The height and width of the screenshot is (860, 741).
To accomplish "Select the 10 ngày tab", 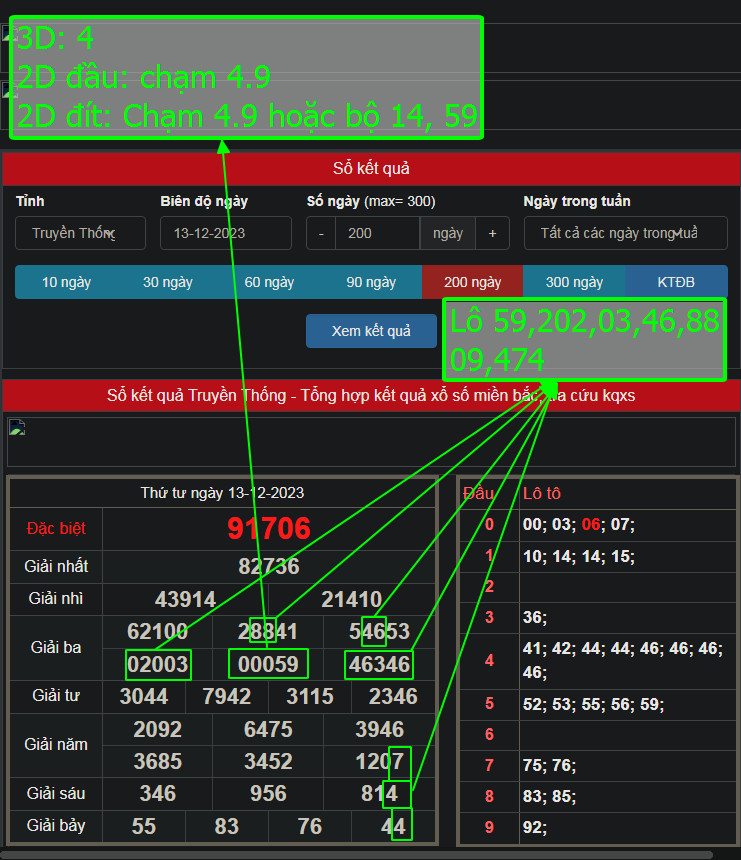I will point(66,282).
